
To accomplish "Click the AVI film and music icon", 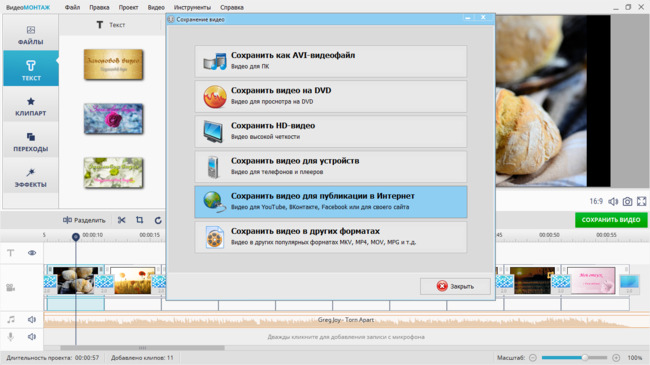I will [x=215, y=61].
